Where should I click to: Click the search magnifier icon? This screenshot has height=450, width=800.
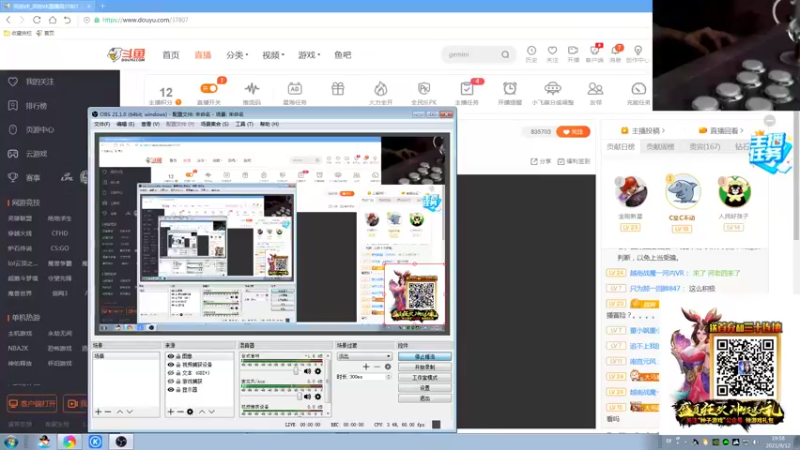point(505,55)
